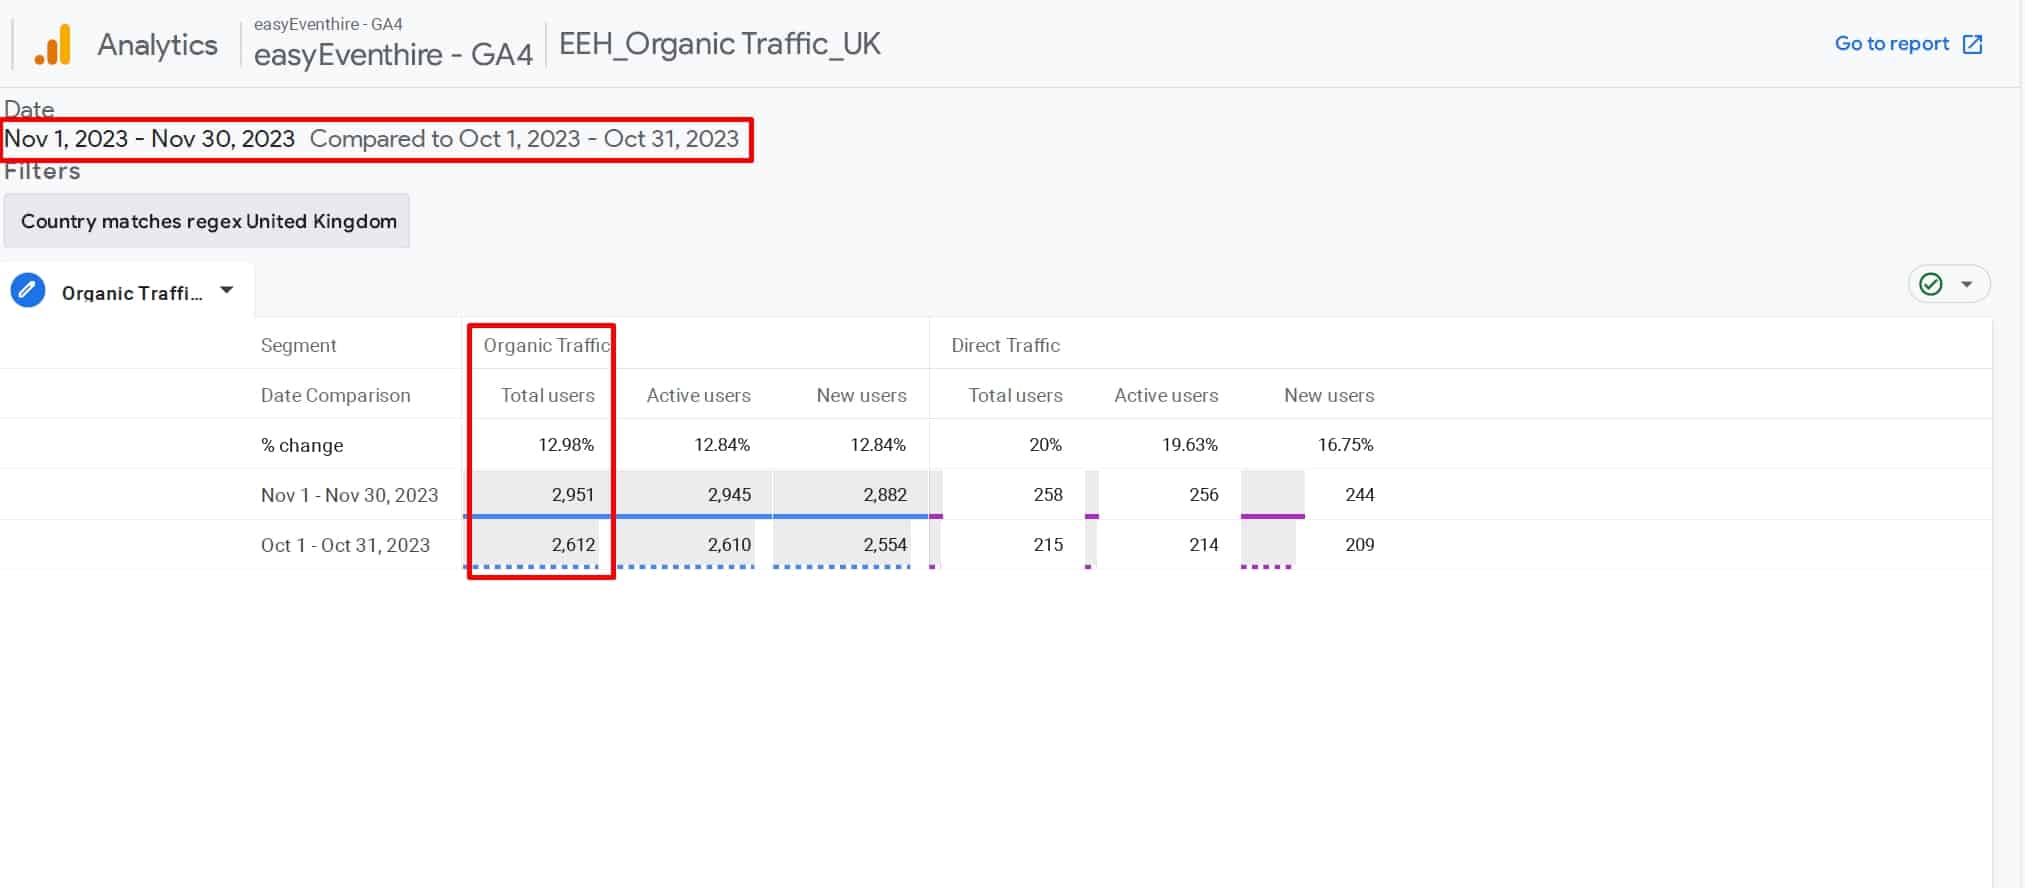Open the Go to report link

pos(1891,44)
